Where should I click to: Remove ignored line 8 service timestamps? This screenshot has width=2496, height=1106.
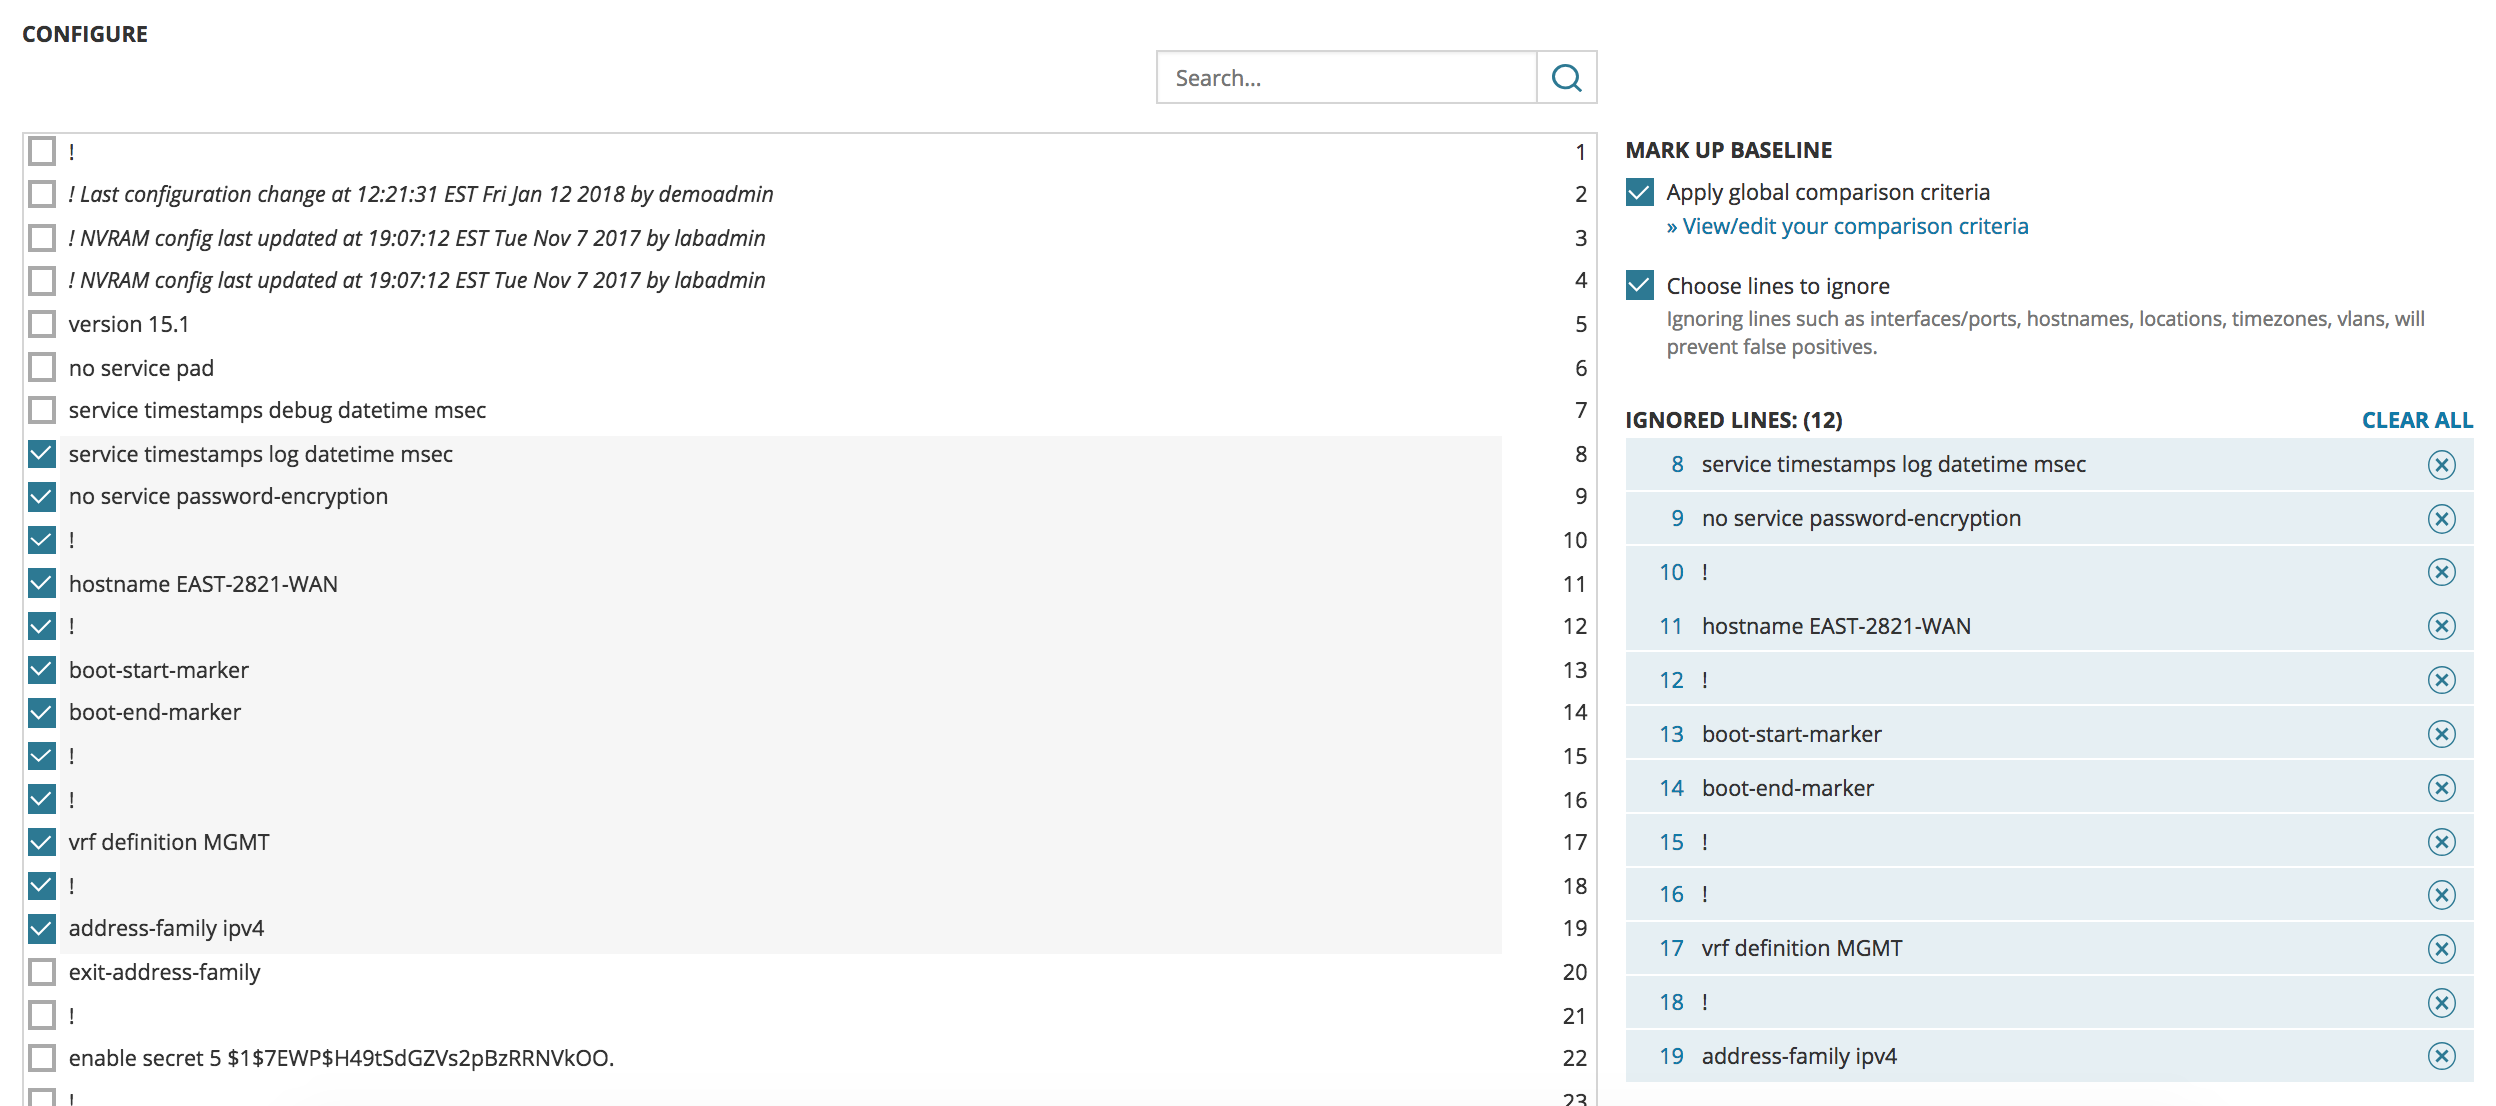tap(2441, 465)
